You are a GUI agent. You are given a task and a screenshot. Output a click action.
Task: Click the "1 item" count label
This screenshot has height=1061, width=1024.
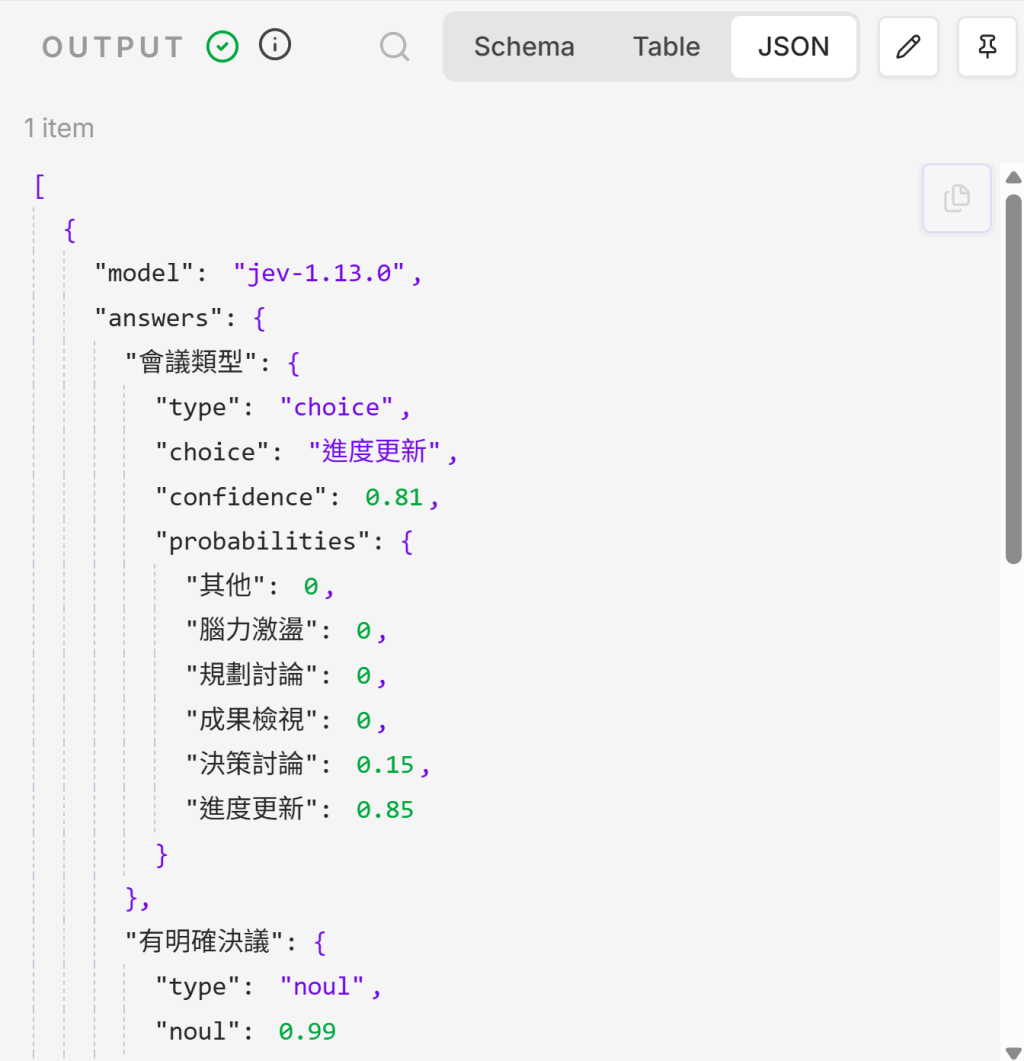pyautogui.click(x=59, y=128)
